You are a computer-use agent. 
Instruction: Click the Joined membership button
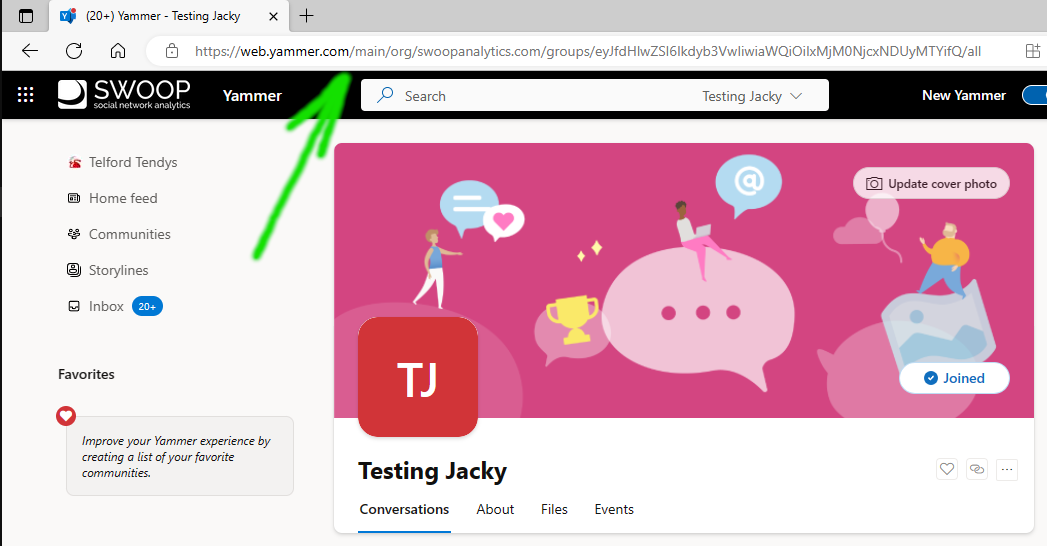tap(954, 378)
